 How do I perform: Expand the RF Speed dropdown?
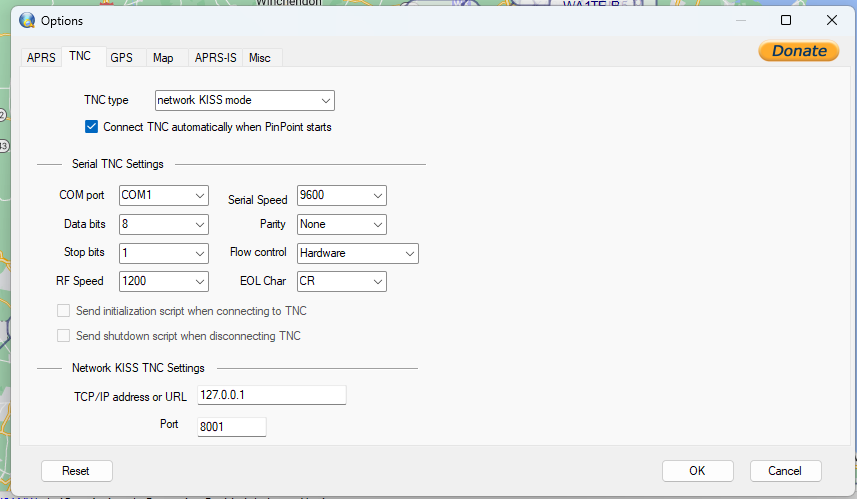coord(163,281)
